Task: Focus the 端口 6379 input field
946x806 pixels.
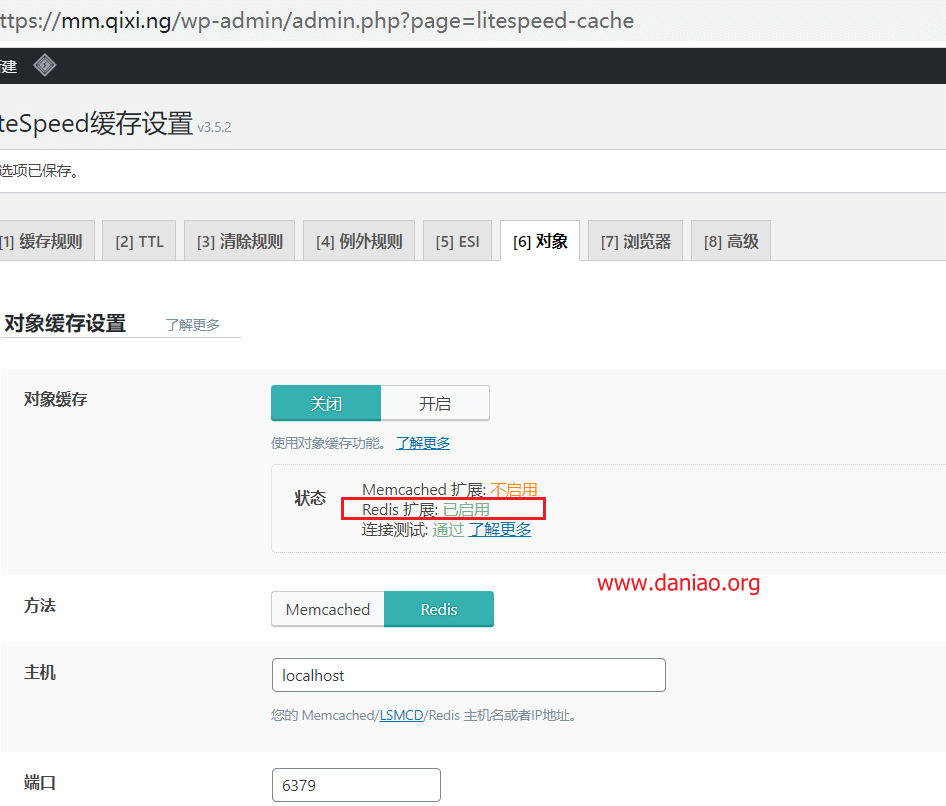Action: [x=356, y=785]
